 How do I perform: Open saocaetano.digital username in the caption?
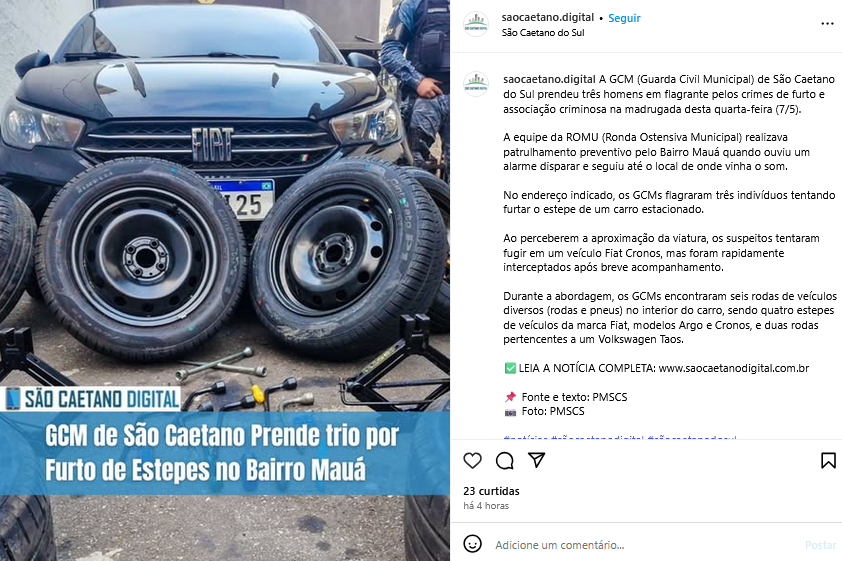pyautogui.click(x=549, y=79)
